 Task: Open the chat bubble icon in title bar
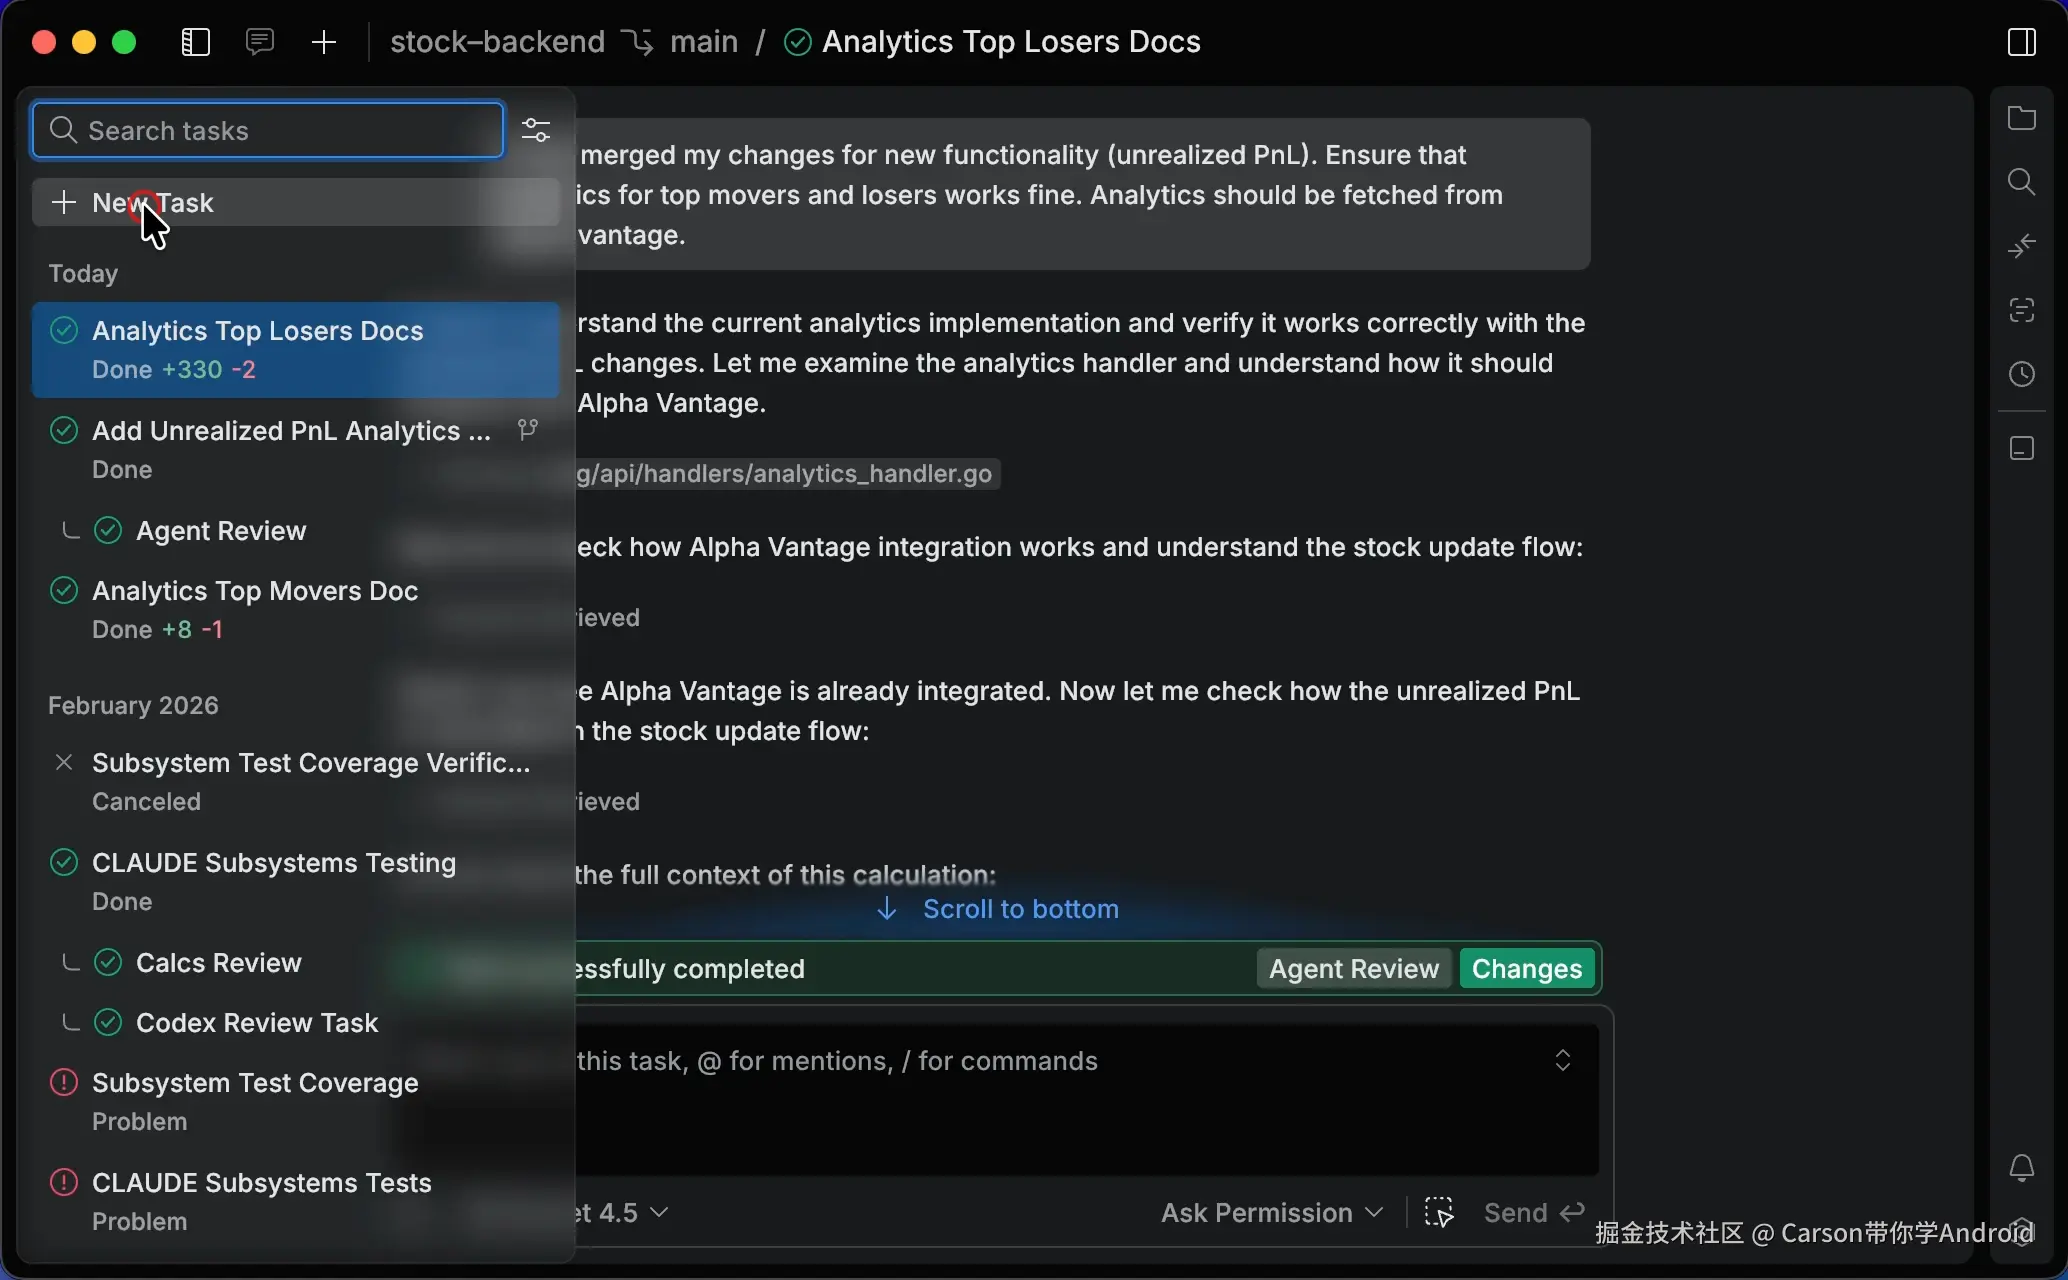(260, 42)
